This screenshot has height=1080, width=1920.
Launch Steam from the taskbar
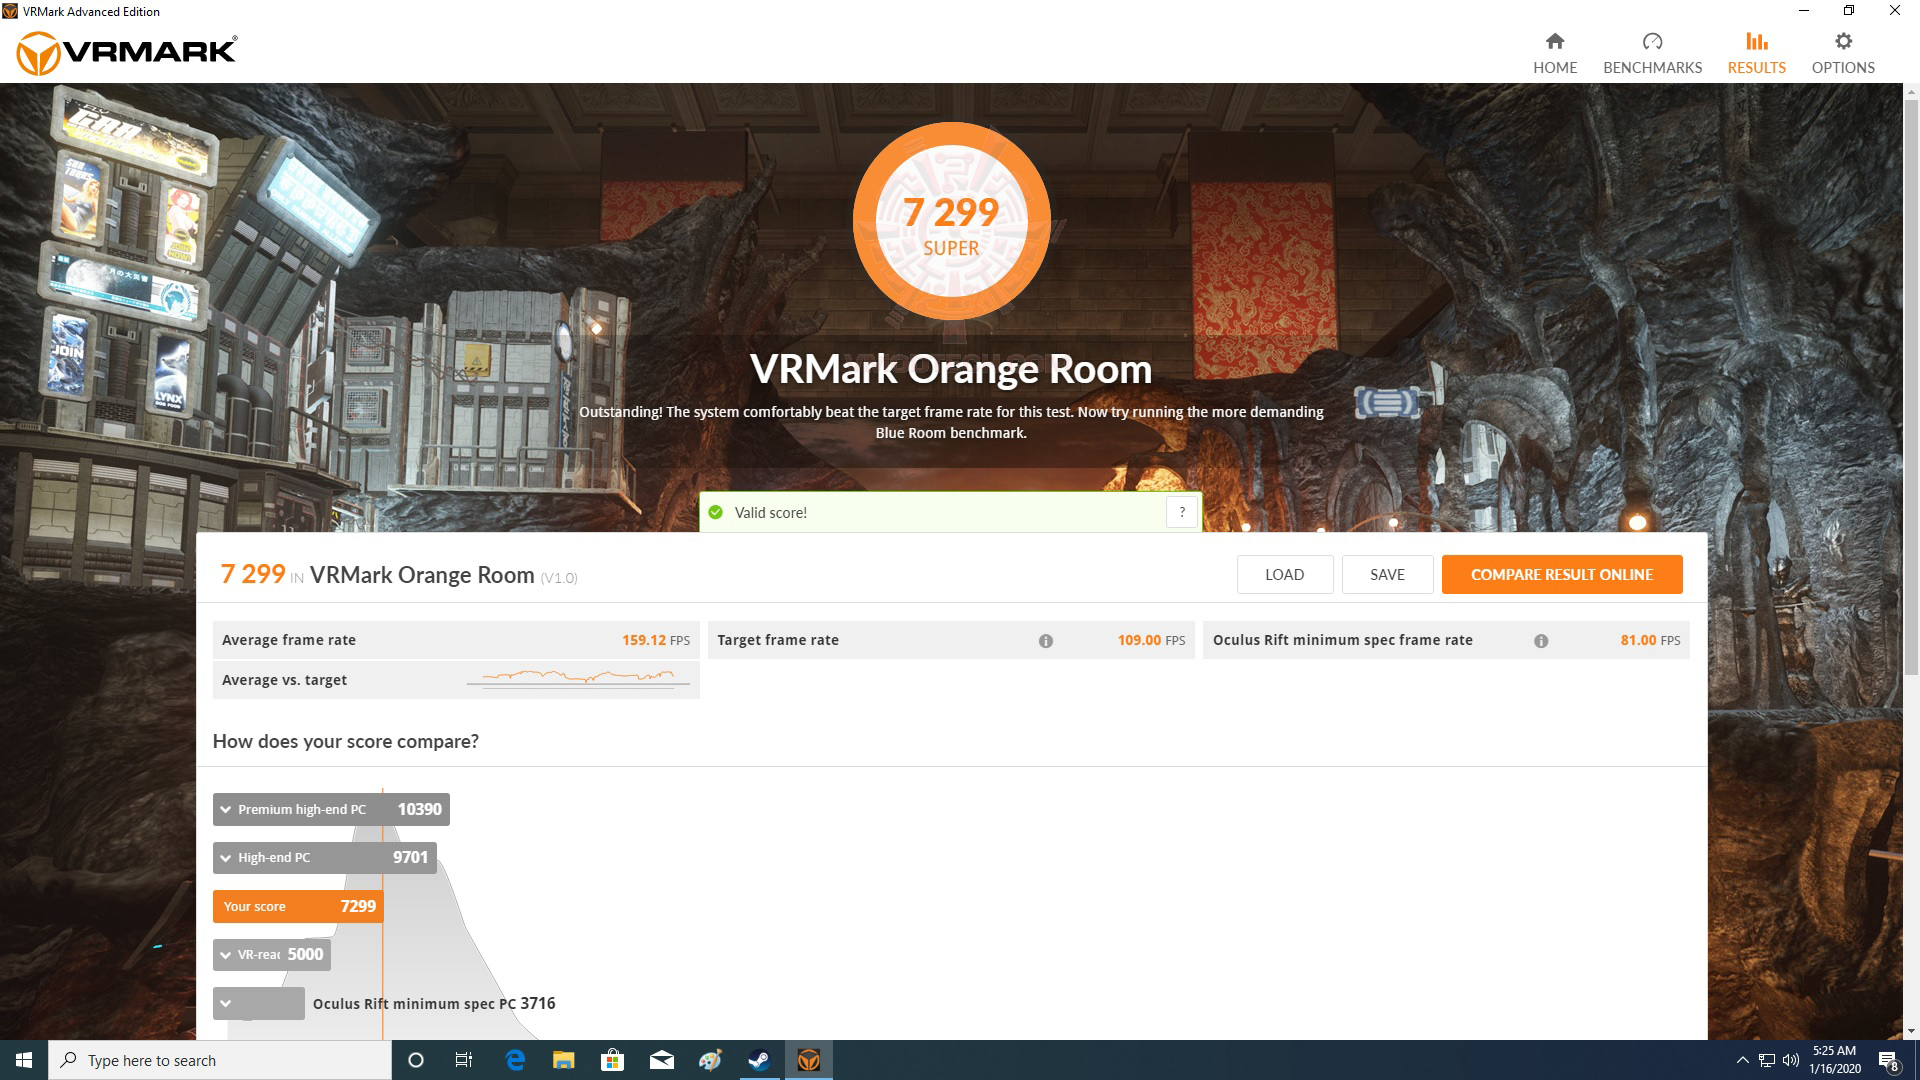point(758,1060)
